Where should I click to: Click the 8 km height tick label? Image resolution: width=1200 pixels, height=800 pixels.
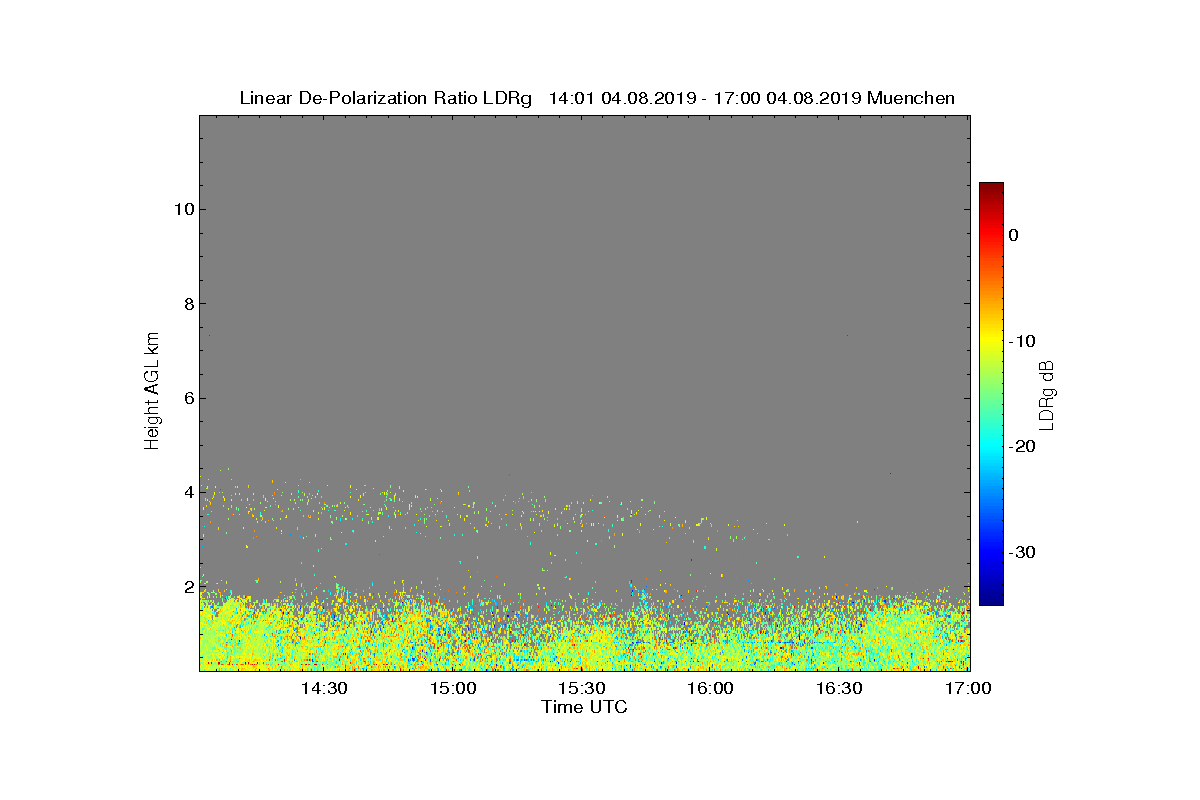188,304
